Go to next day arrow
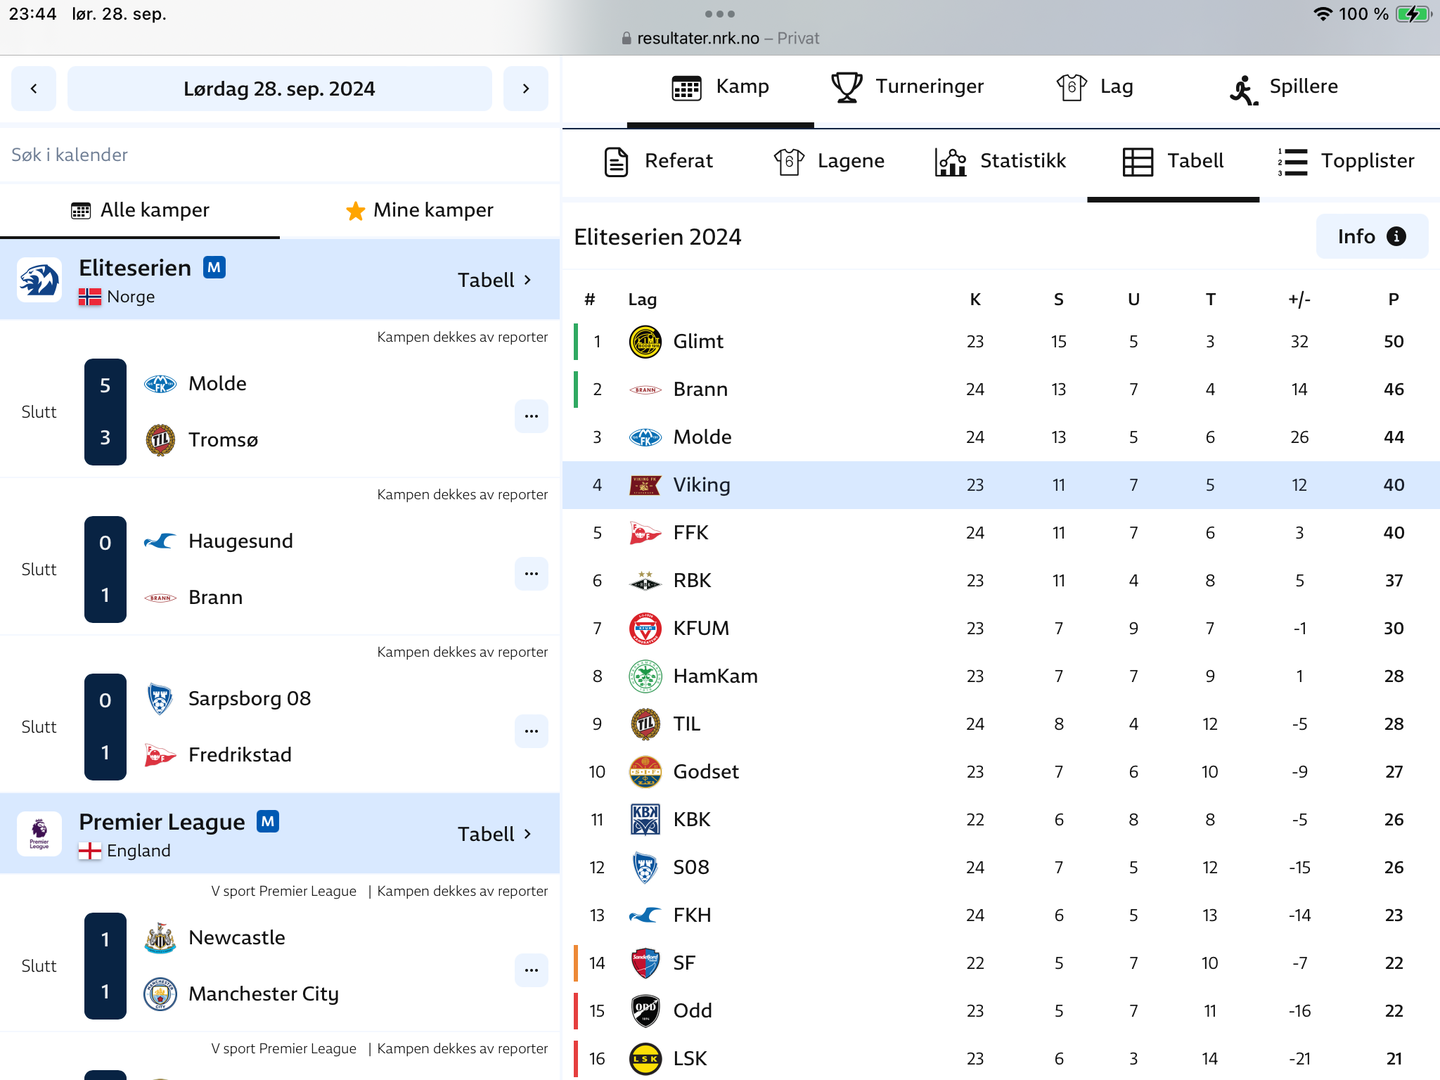The image size is (1440, 1080). [526, 89]
